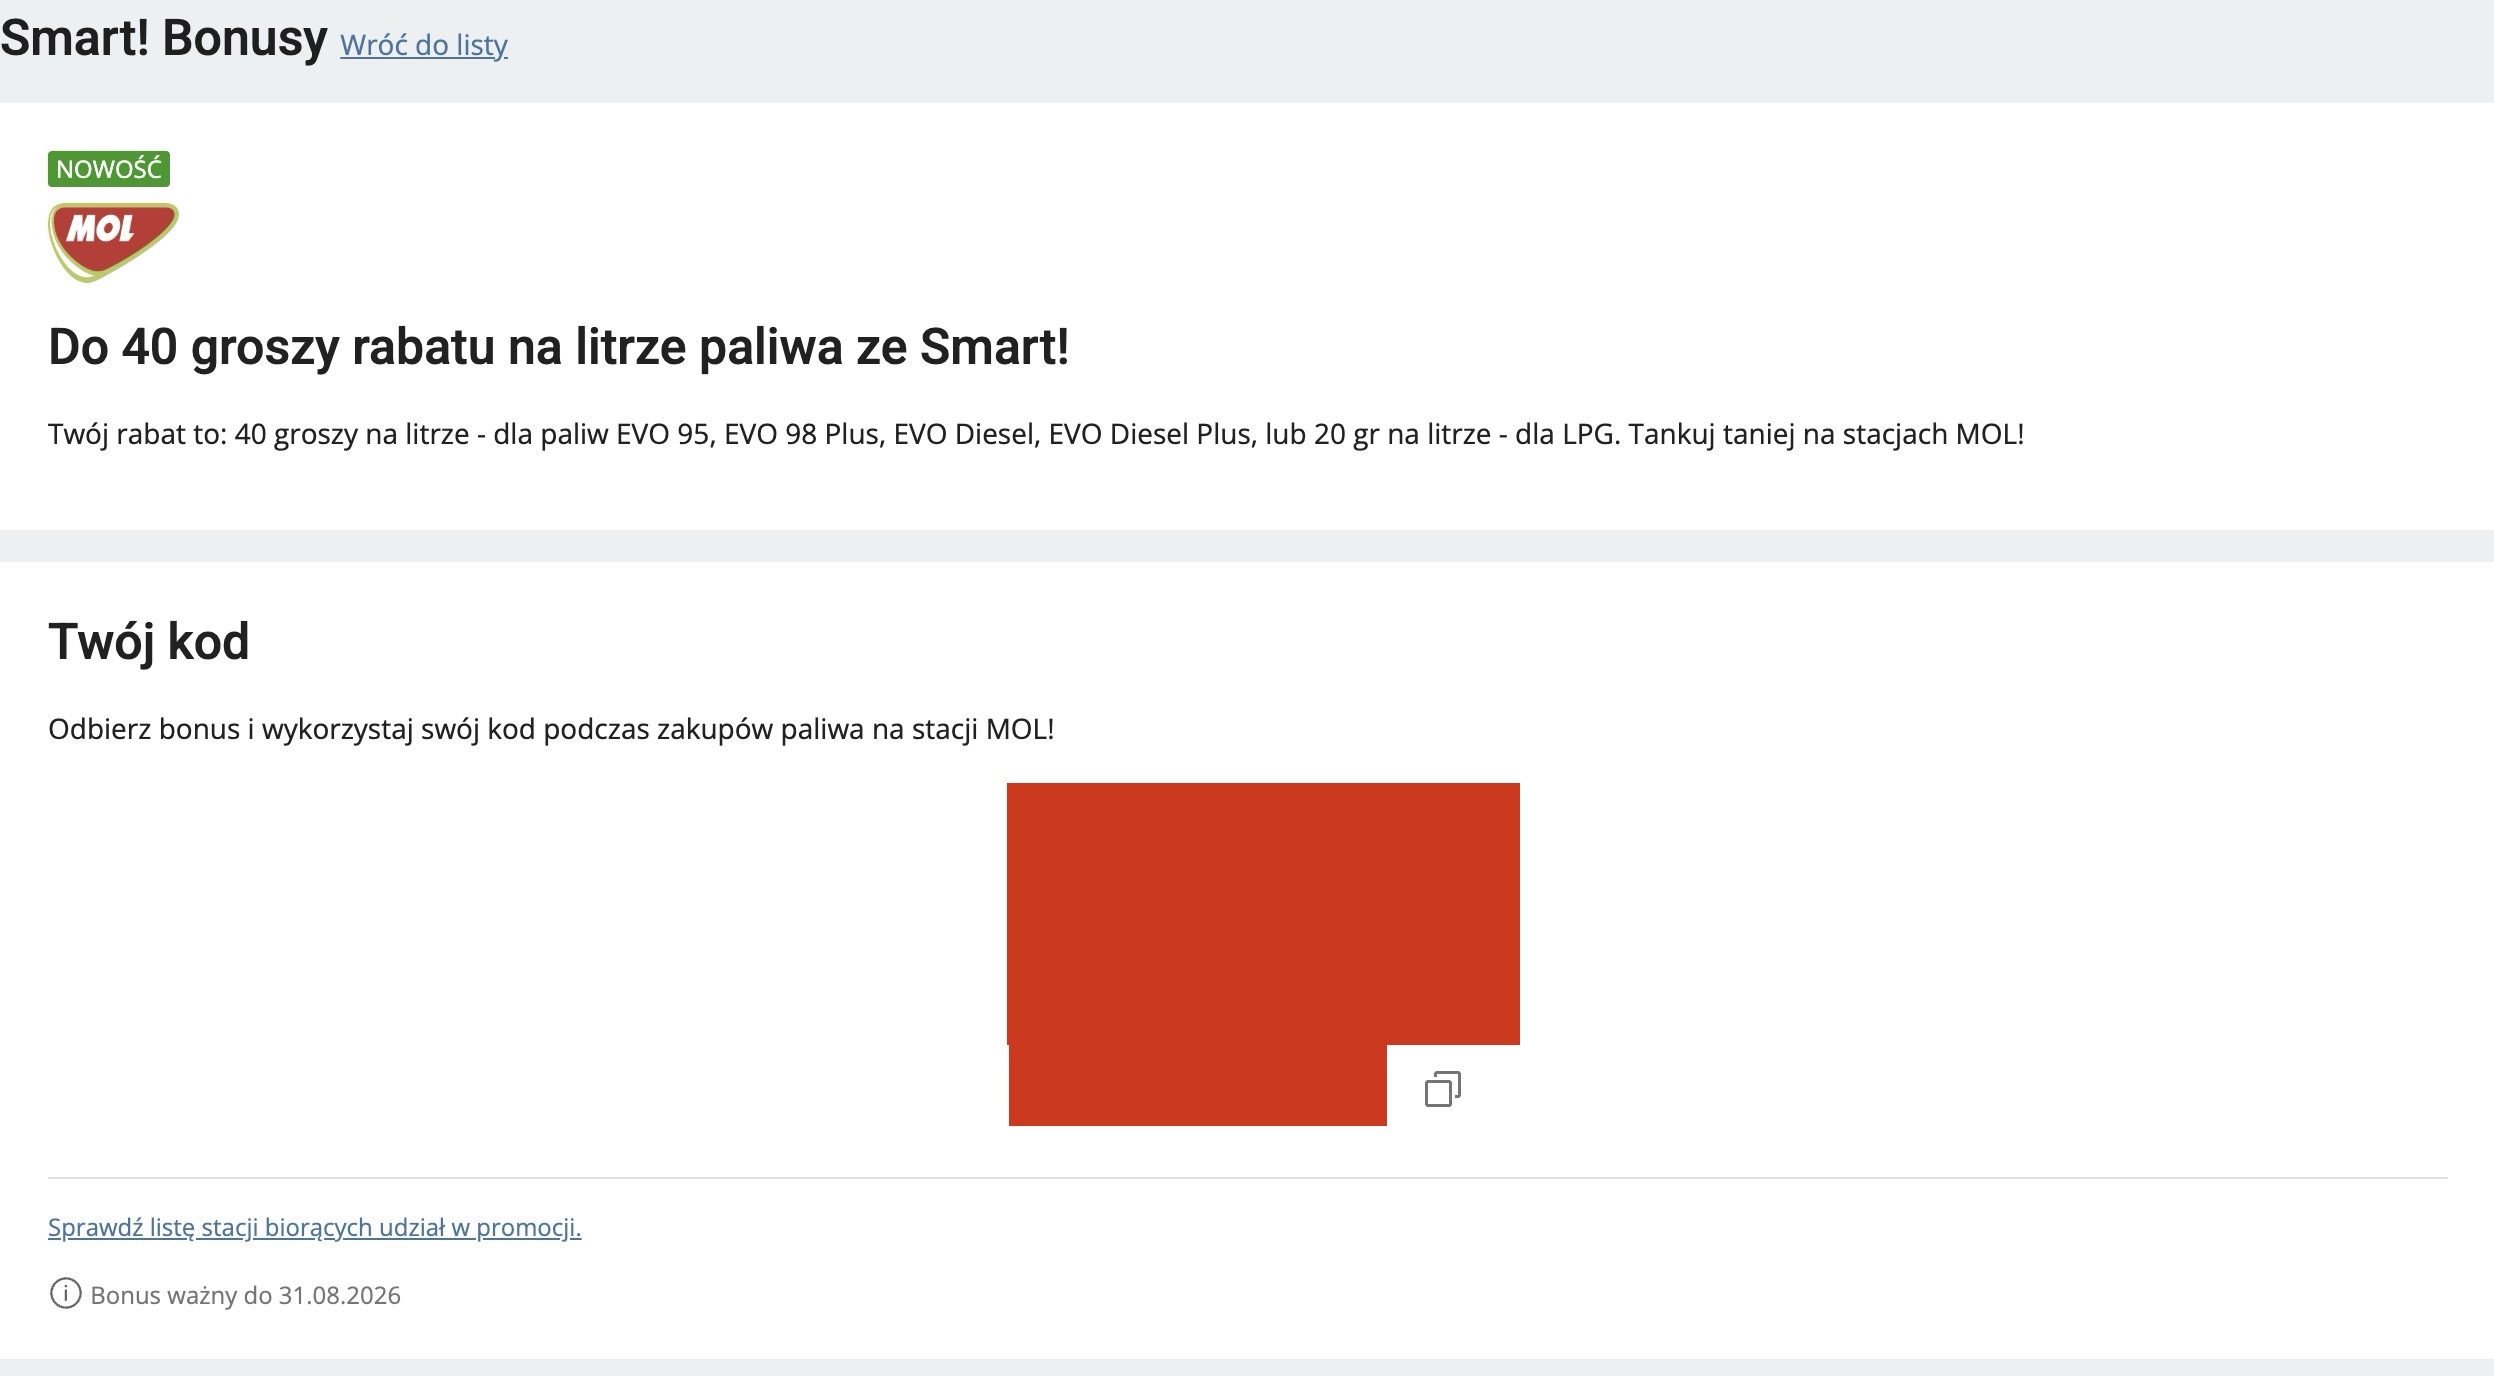Screen dimensions: 2494x1376
Task: Click the 'Odbierz bonus i wykorzystaj' instruction text
Action: tap(551, 729)
